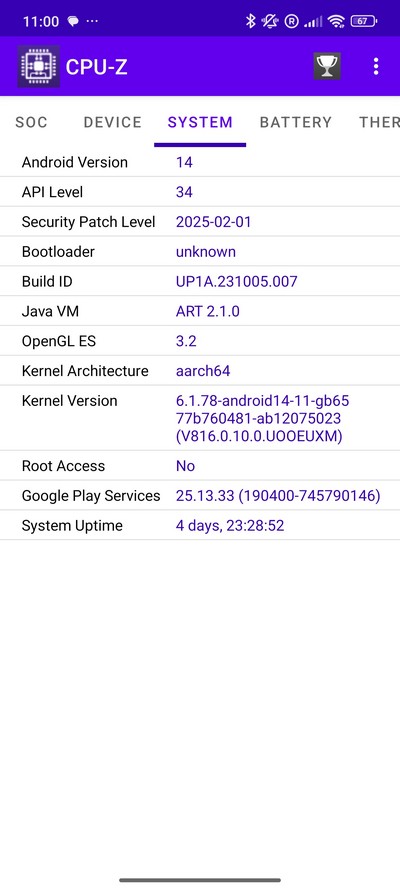
Task: Tap the Wi-Fi signal icon
Action: [x=337, y=22]
